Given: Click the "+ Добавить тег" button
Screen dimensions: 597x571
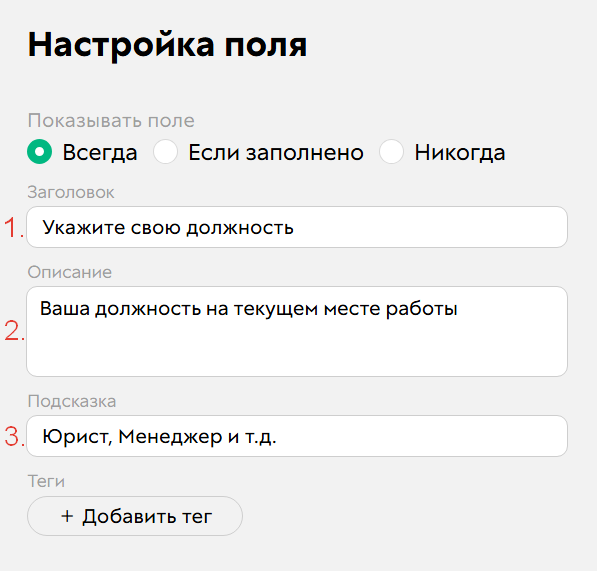Looking at the screenshot, I should (x=135, y=516).
